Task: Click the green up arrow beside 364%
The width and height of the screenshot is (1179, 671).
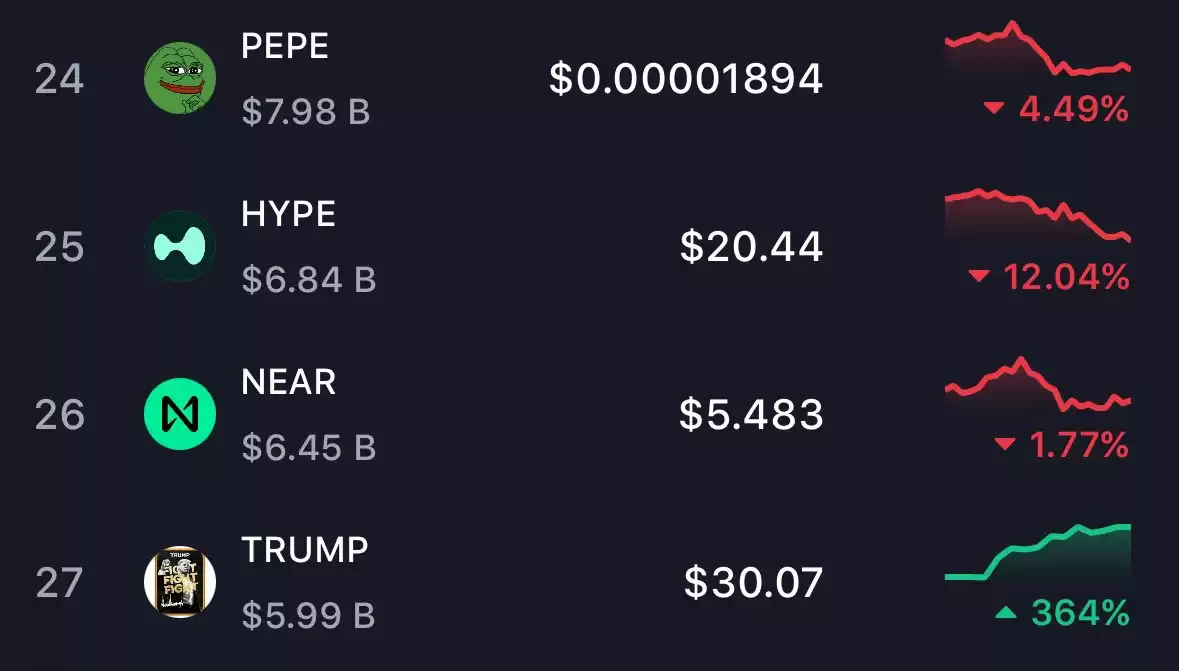Action: click(x=1006, y=613)
